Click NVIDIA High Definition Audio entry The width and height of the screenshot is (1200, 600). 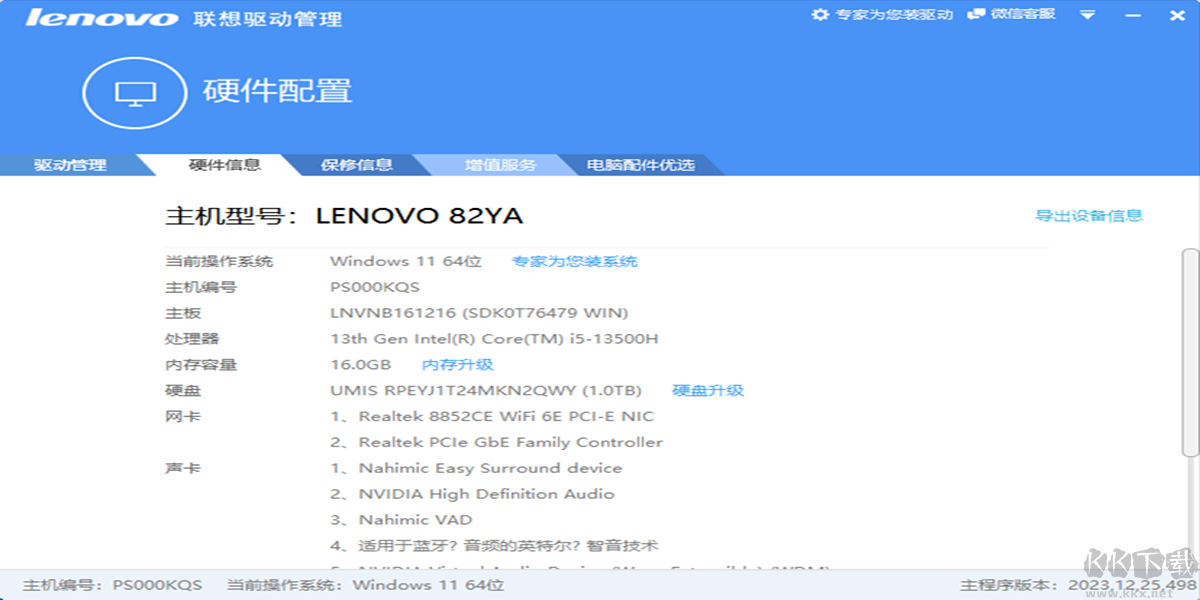pyautogui.click(x=472, y=494)
